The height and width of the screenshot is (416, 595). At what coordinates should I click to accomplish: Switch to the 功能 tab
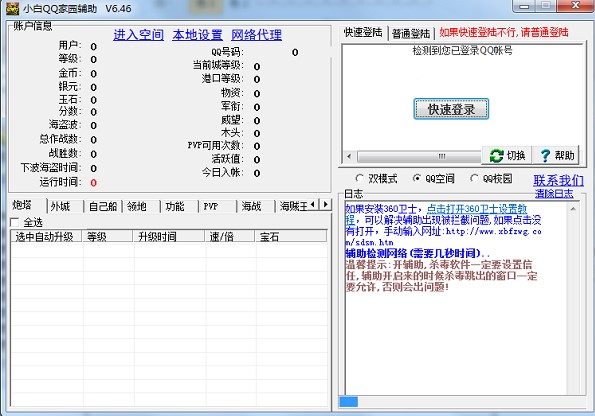tap(175, 206)
